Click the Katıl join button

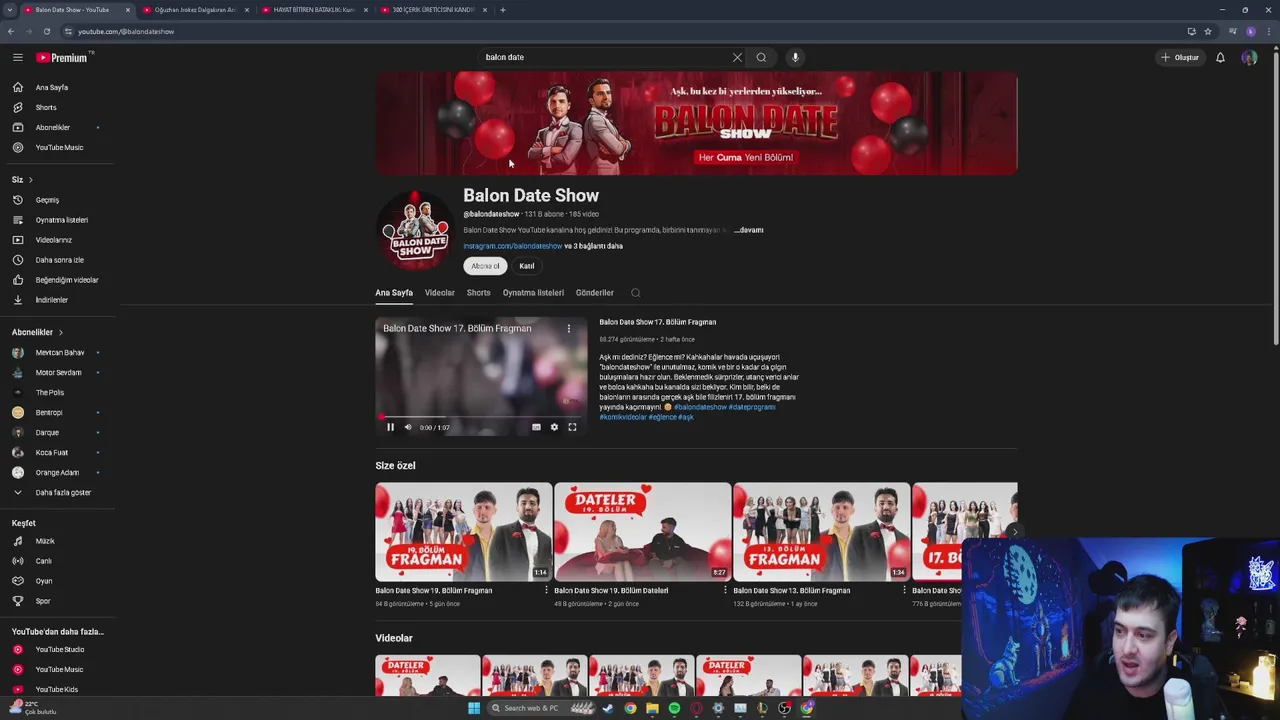click(x=527, y=266)
